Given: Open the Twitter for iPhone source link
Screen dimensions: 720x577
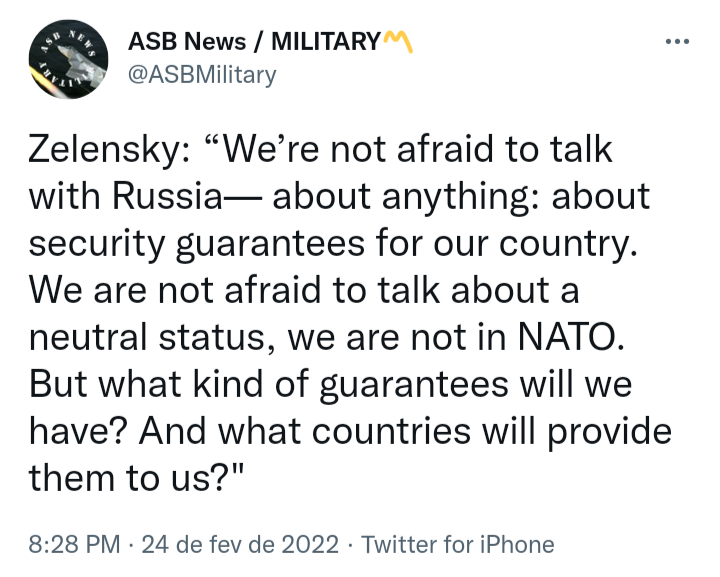Looking at the screenshot, I should [x=457, y=545].
